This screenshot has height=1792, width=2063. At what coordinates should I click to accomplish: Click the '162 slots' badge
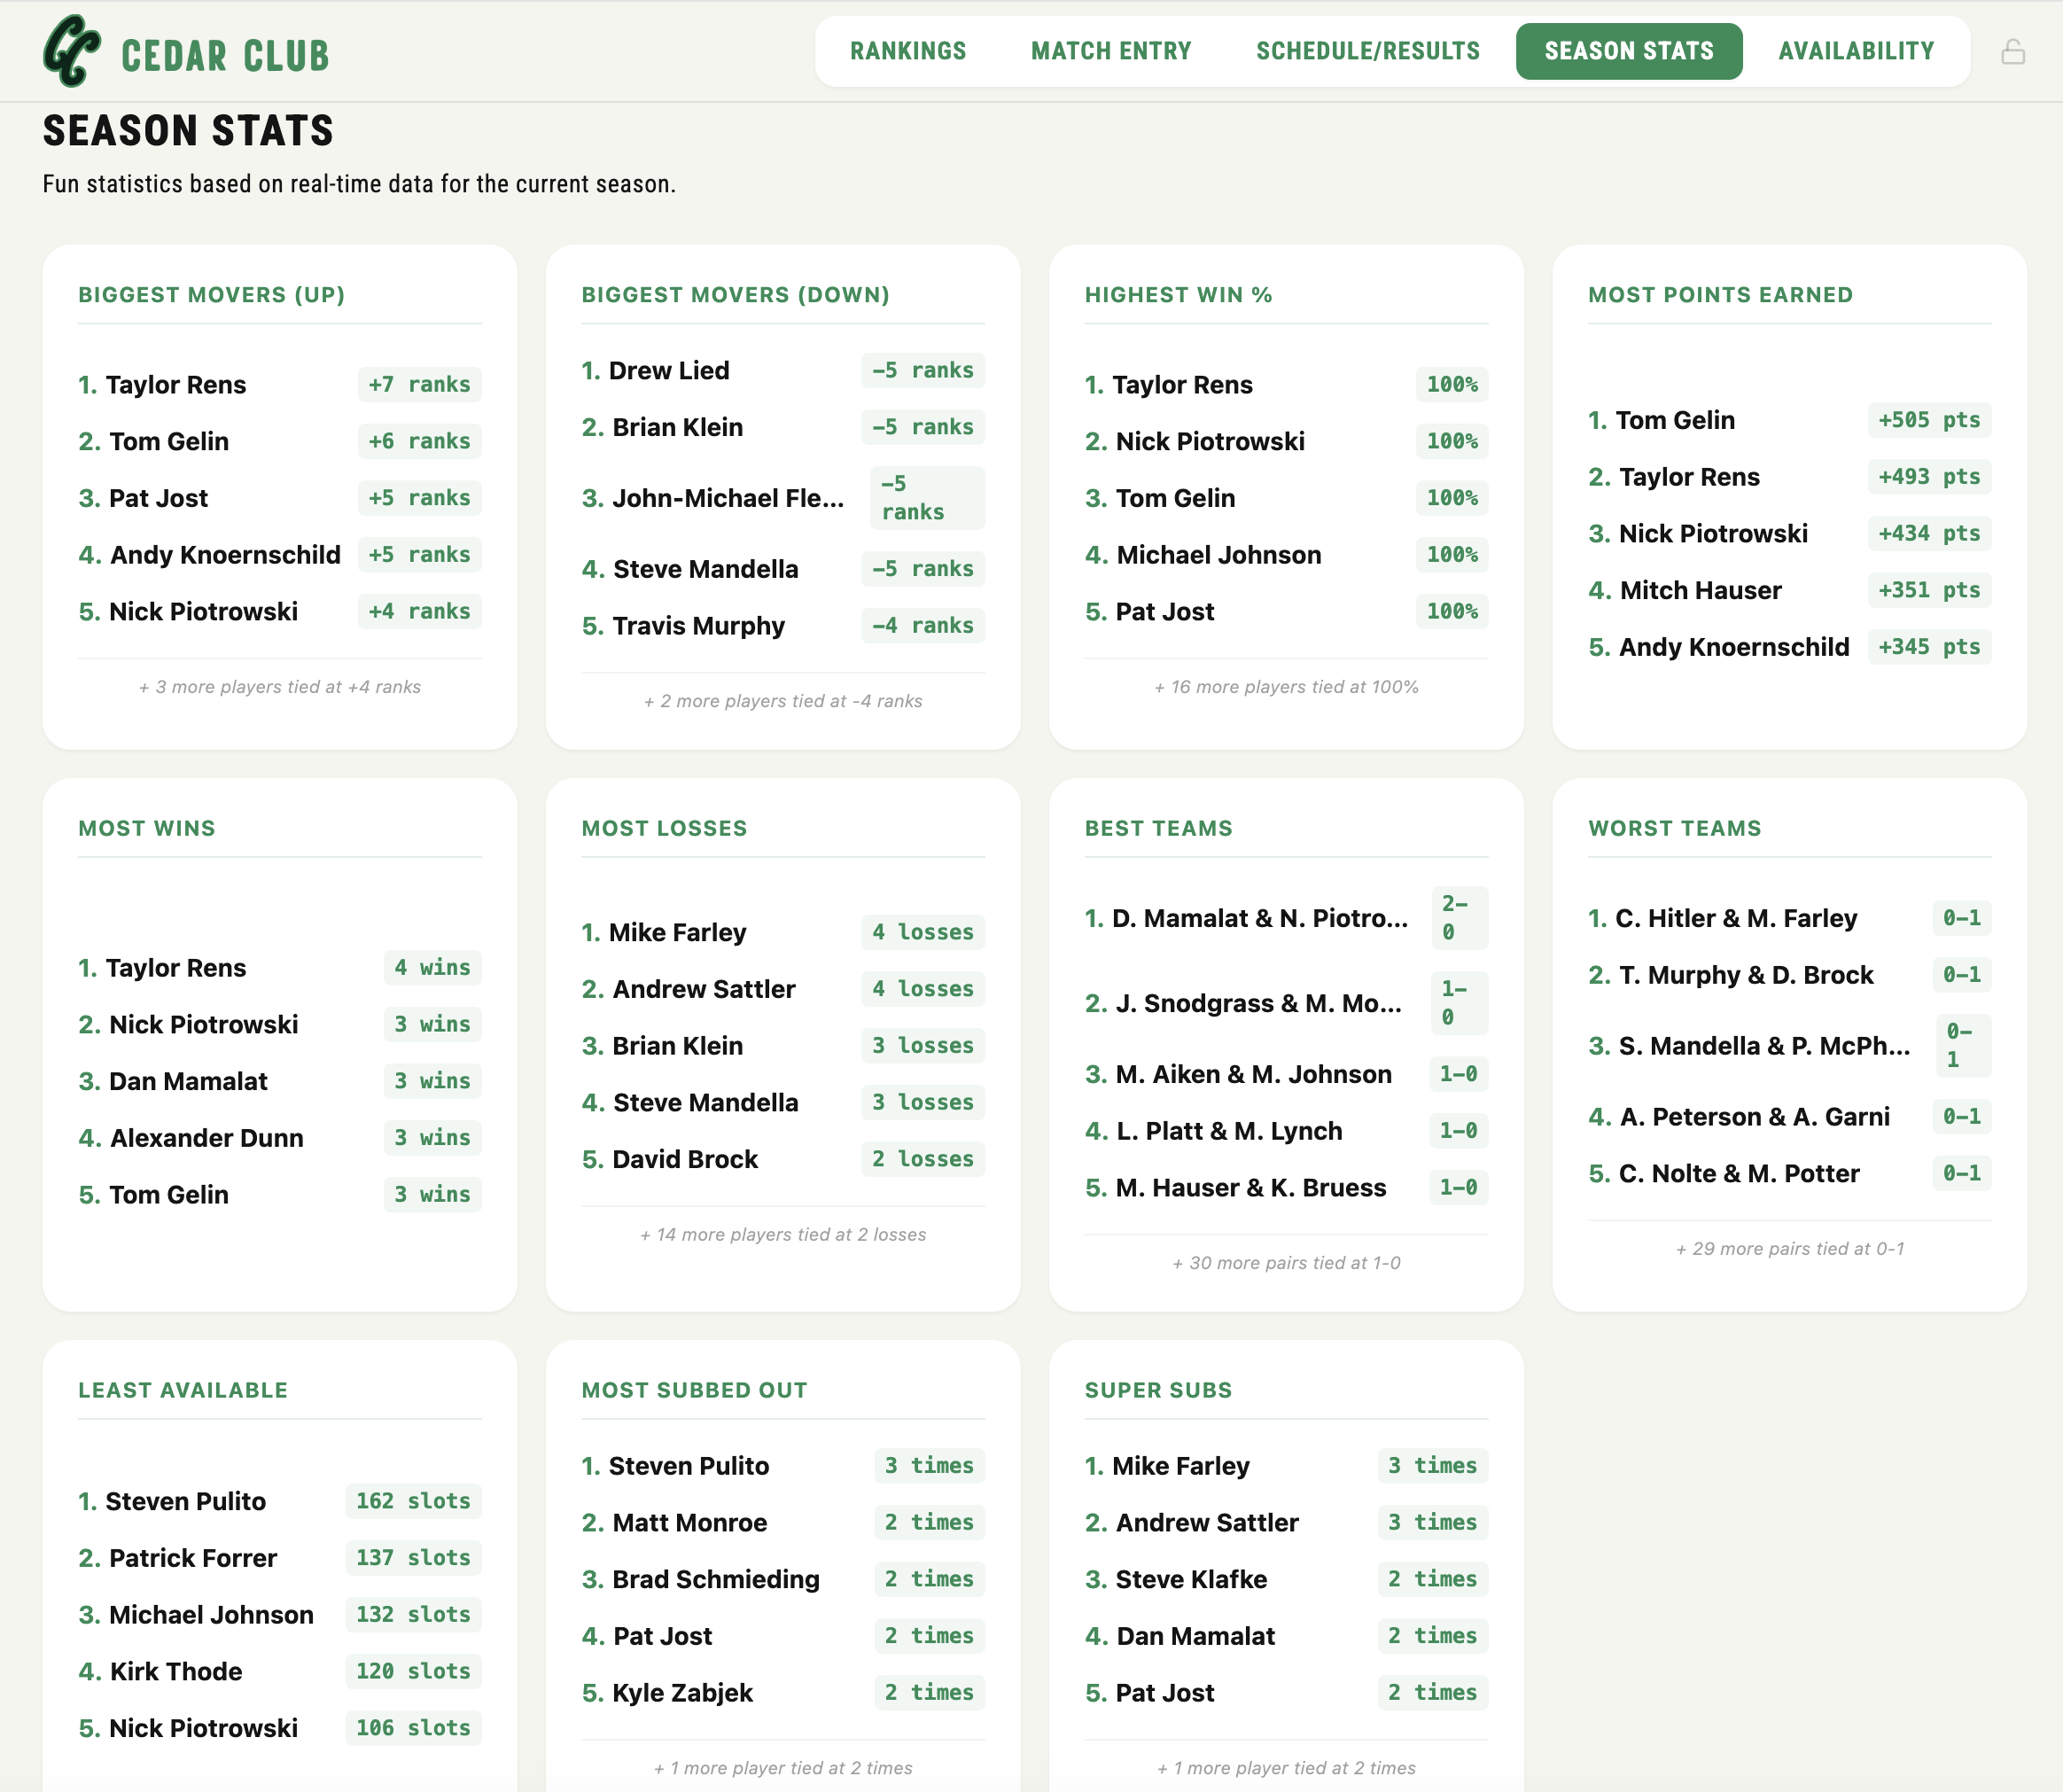413,1501
